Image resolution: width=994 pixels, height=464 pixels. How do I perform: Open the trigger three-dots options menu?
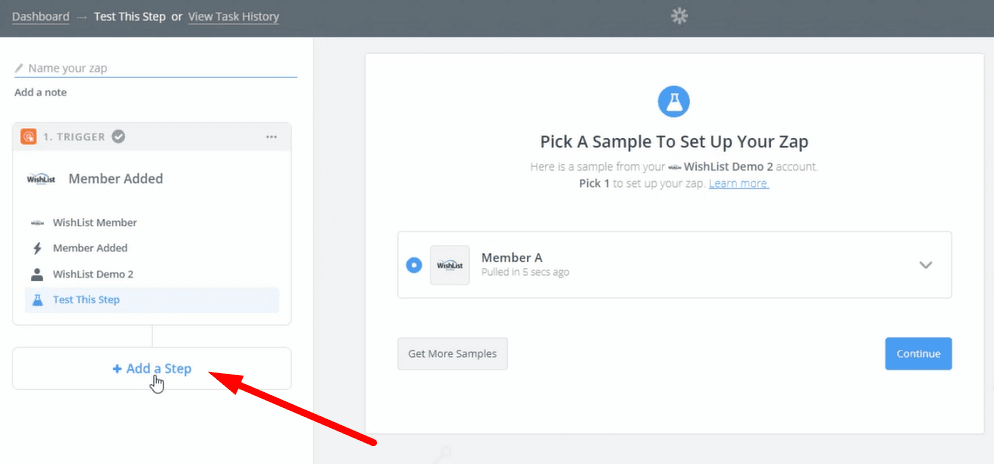coord(271,137)
